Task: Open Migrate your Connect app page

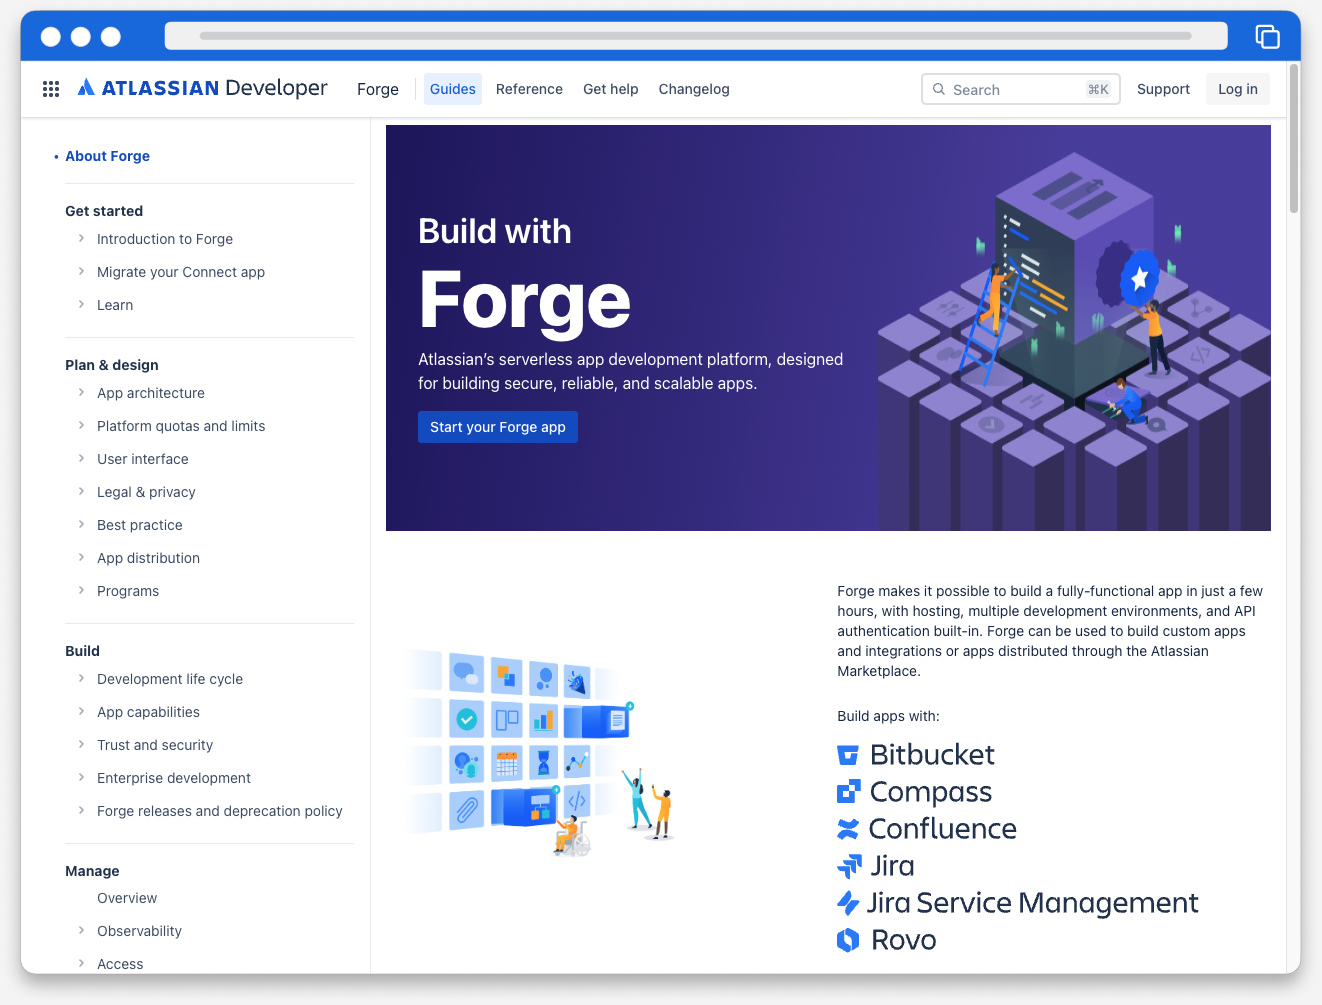Action: pos(181,272)
